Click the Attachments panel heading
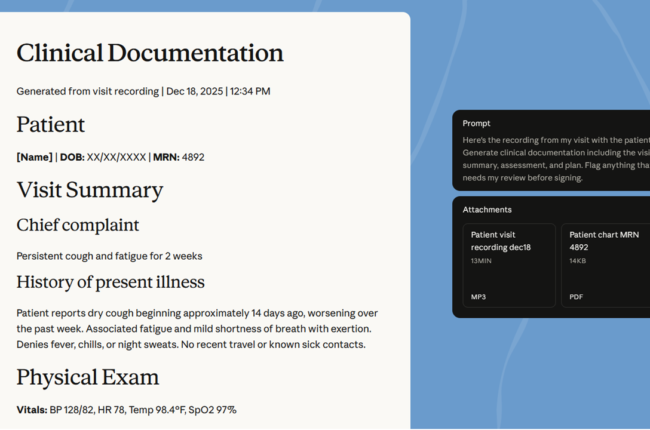This screenshot has height=430, width=650. tap(487, 210)
